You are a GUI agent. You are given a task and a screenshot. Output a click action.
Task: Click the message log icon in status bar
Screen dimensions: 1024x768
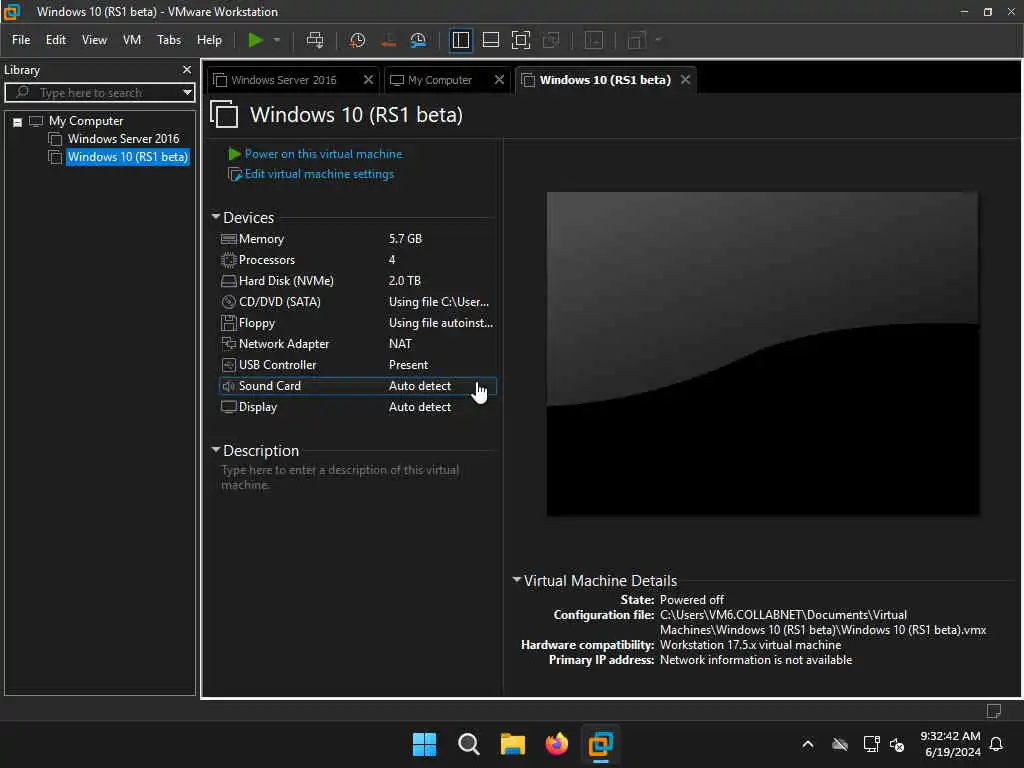pos(993,711)
